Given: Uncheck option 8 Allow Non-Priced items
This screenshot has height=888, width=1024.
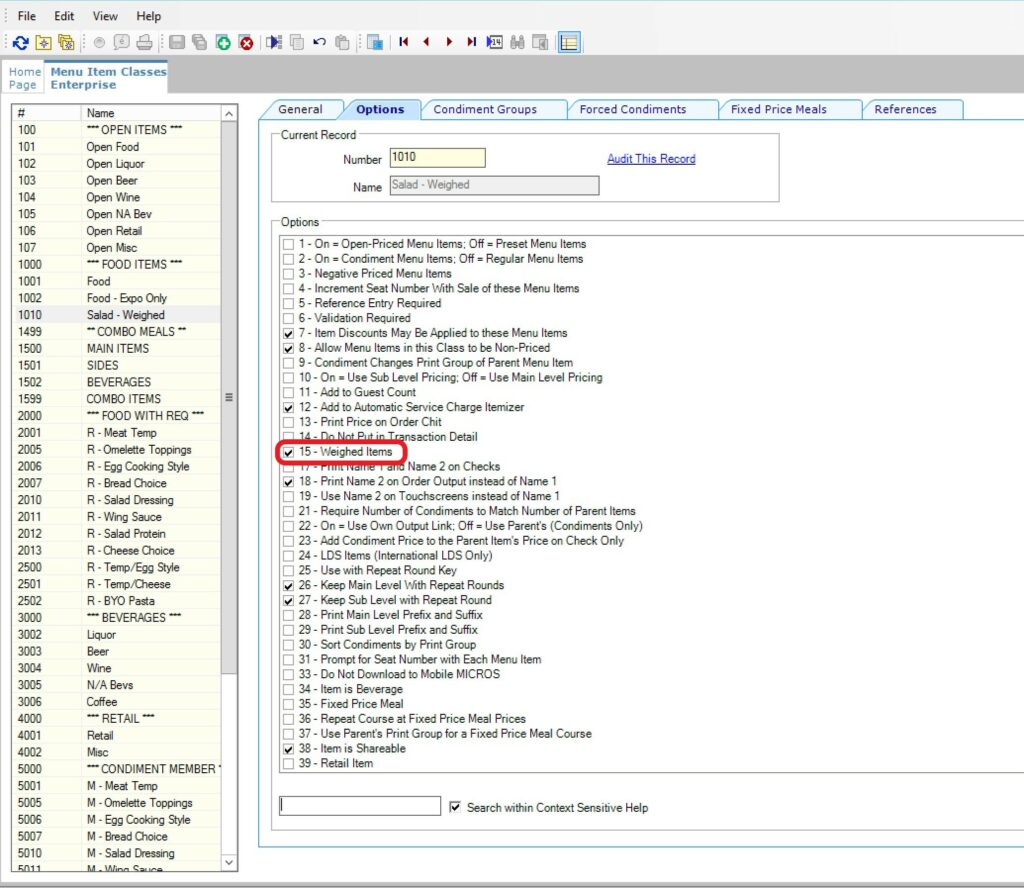Looking at the screenshot, I should pyautogui.click(x=288, y=349).
